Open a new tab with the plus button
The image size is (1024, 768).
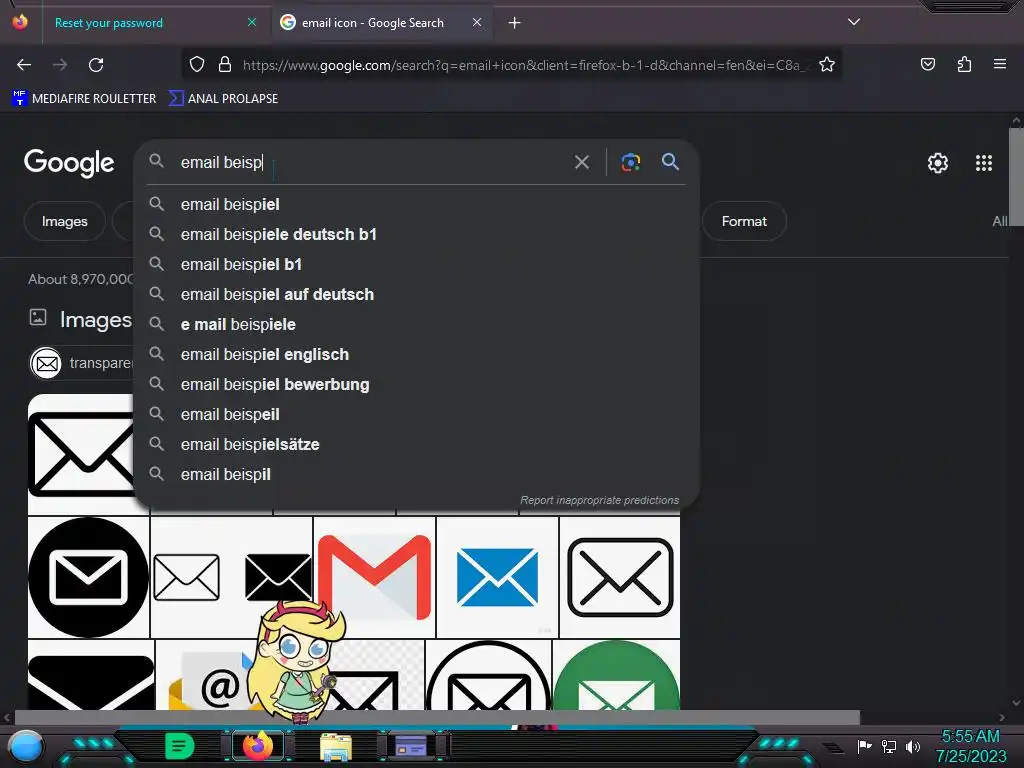tap(515, 23)
